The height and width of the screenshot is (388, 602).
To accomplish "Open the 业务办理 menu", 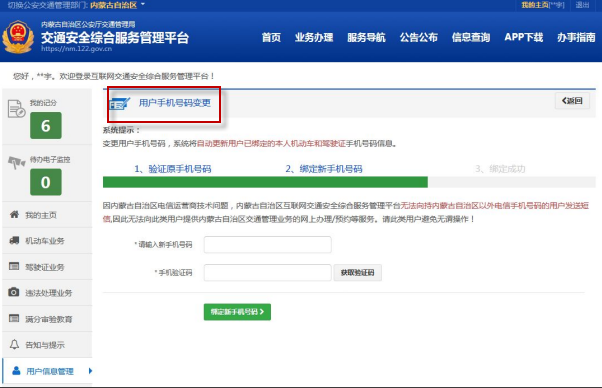I will pos(314,37).
